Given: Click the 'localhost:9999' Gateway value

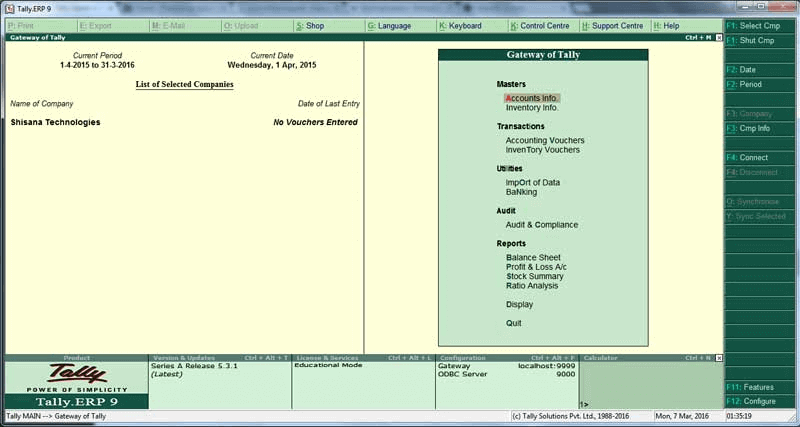Looking at the screenshot, I should [x=546, y=366].
